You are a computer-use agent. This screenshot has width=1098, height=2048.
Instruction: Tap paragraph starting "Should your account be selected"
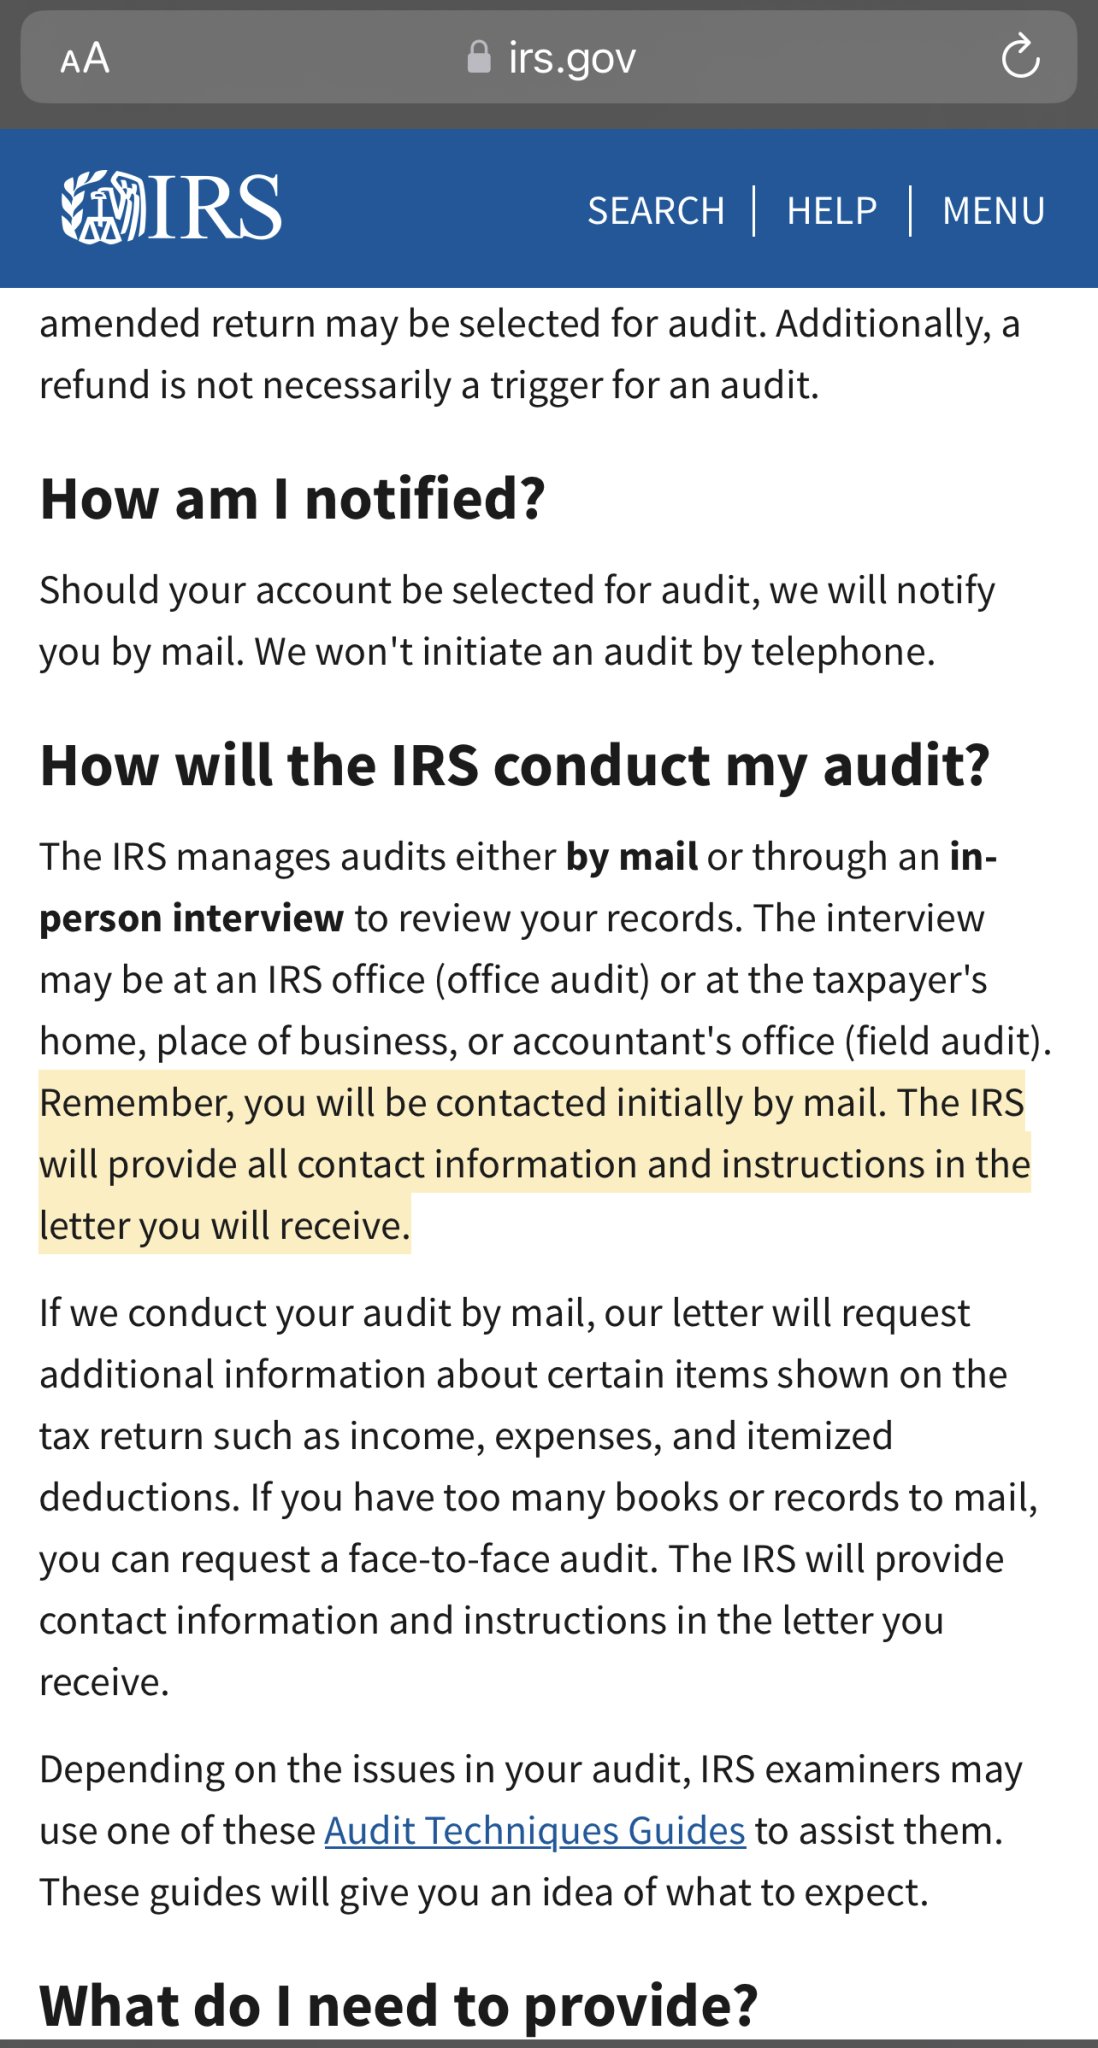[516, 620]
